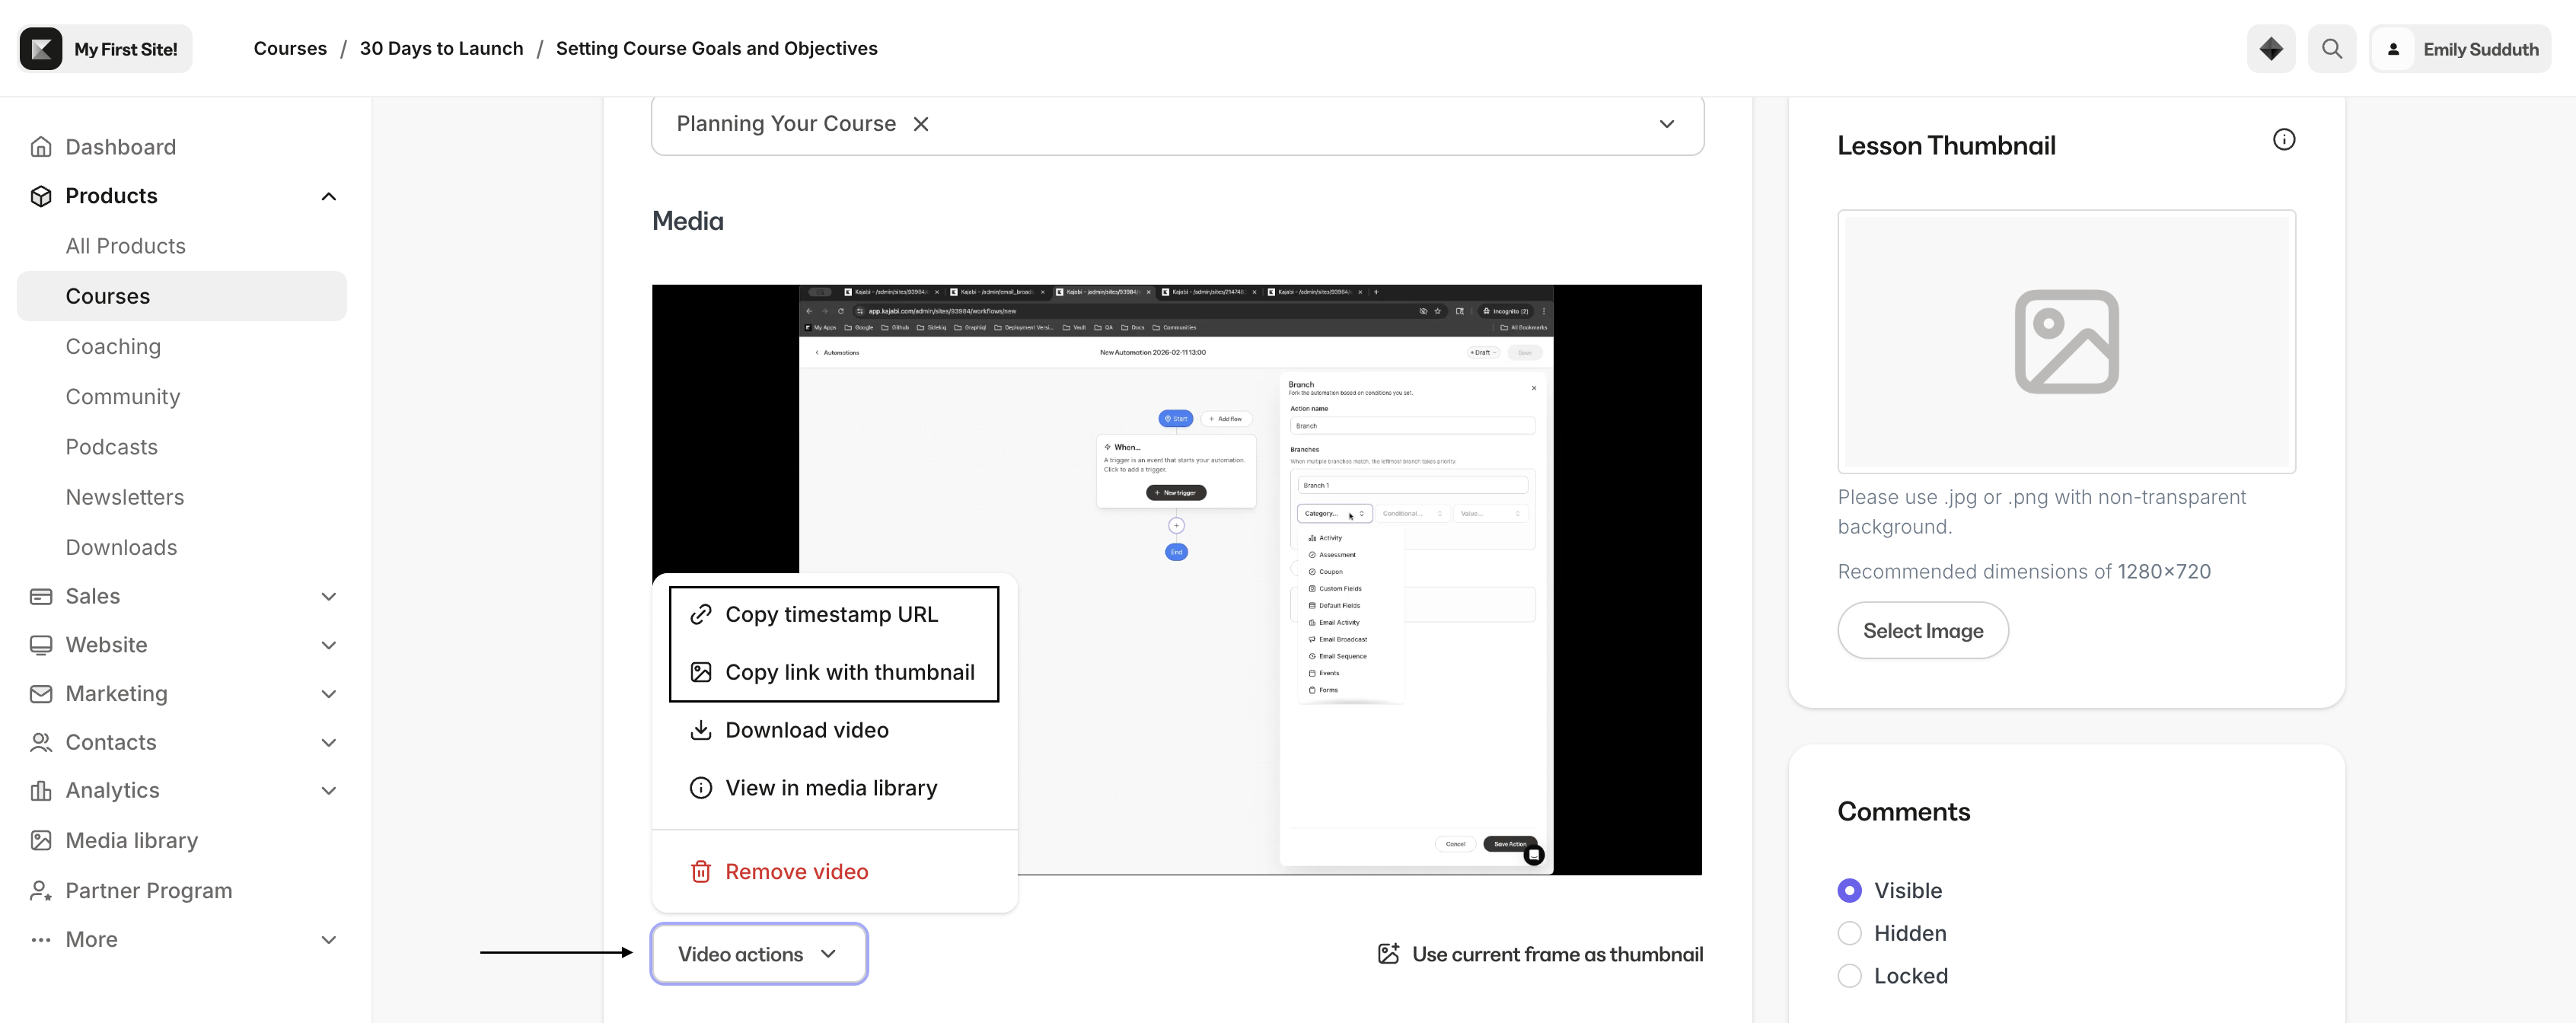Select the Visible comments radio button
Screen dimensions: 2576x1023
pyautogui.click(x=1849, y=890)
